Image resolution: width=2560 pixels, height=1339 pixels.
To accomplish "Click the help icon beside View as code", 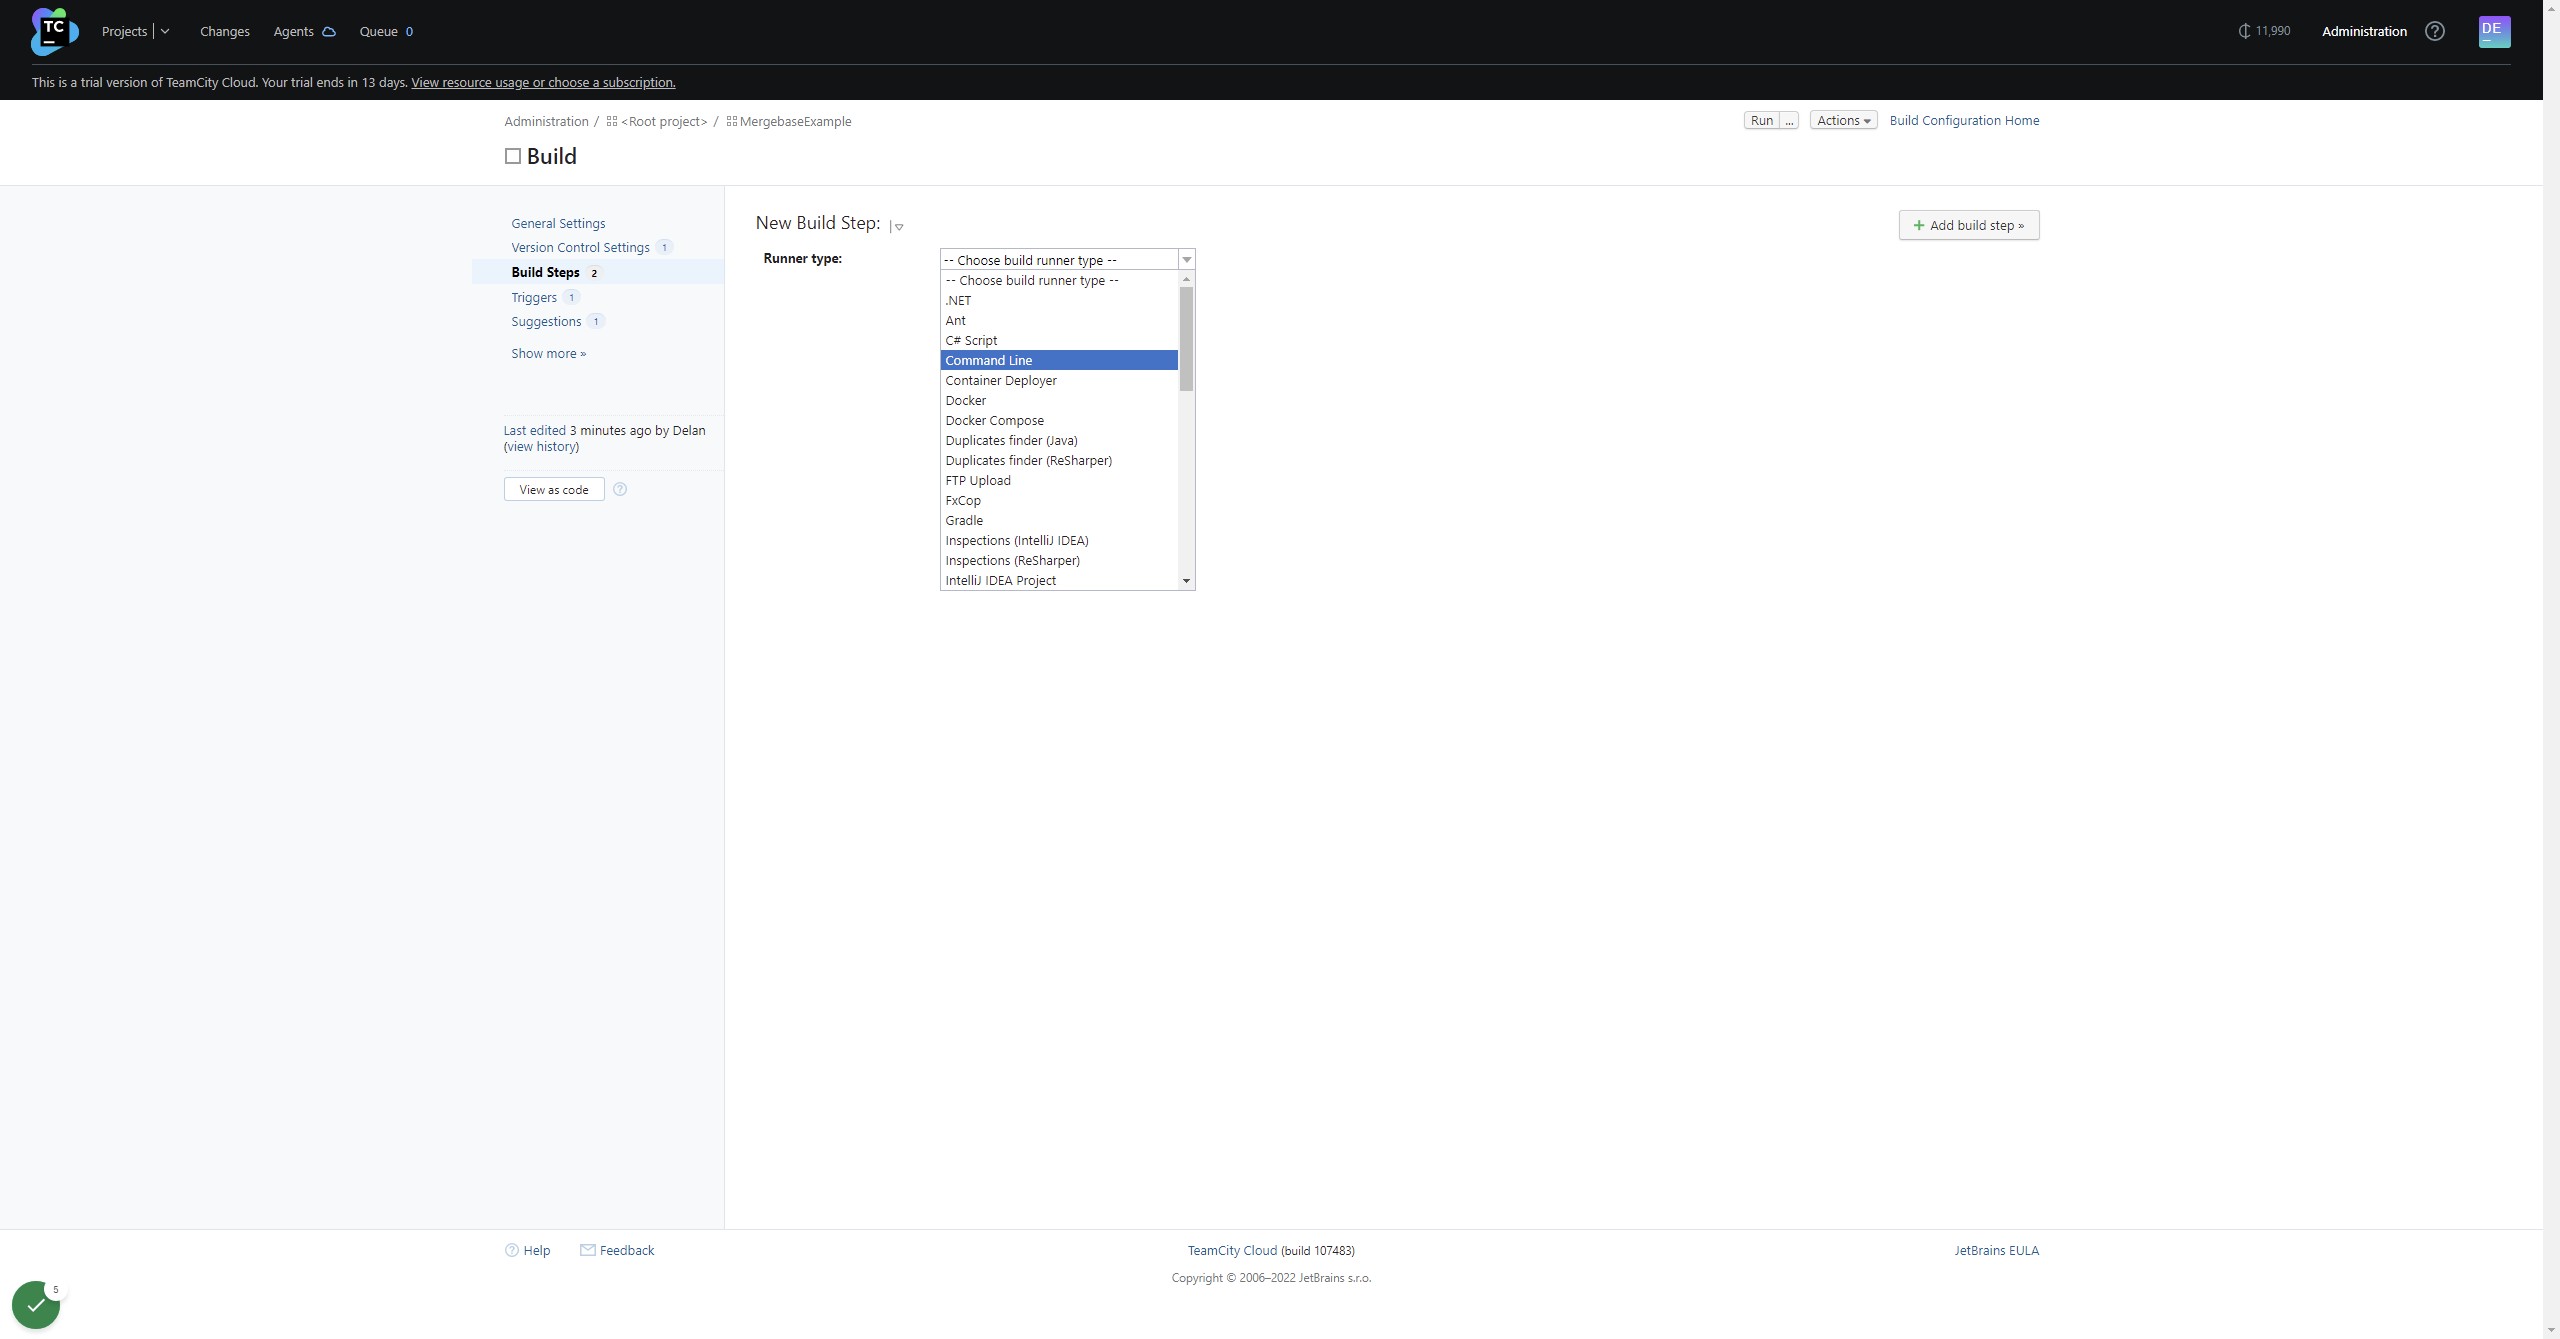I will [620, 489].
